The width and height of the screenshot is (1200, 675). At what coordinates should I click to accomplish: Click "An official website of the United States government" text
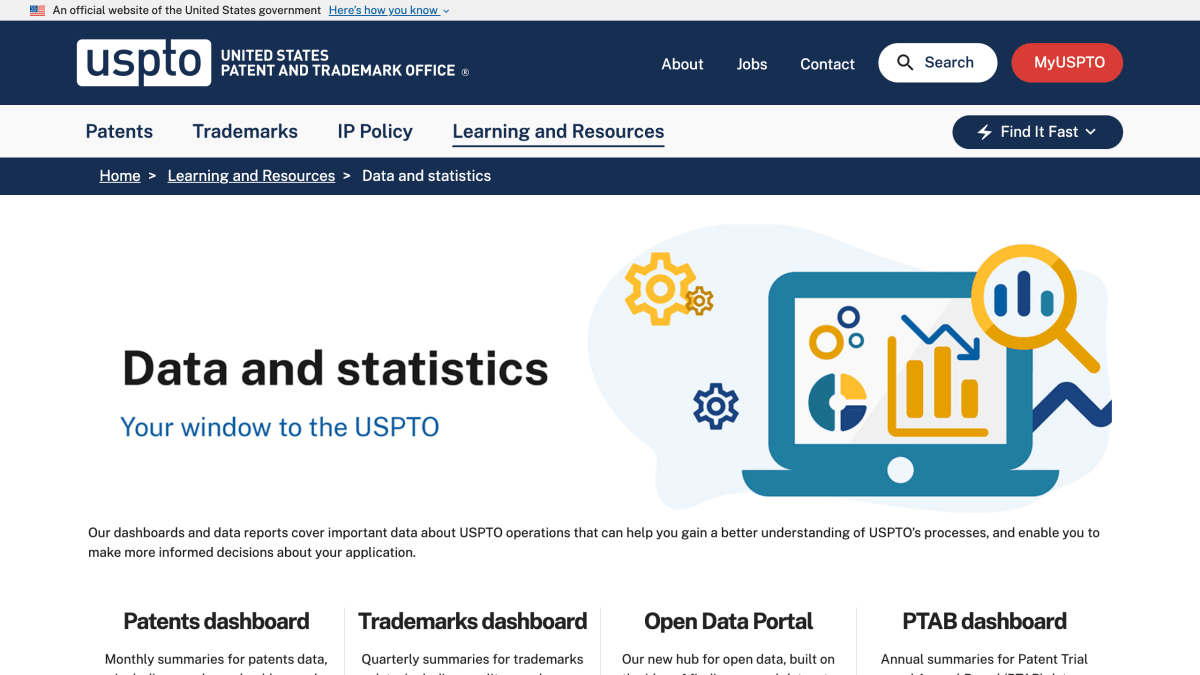click(187, 10)
